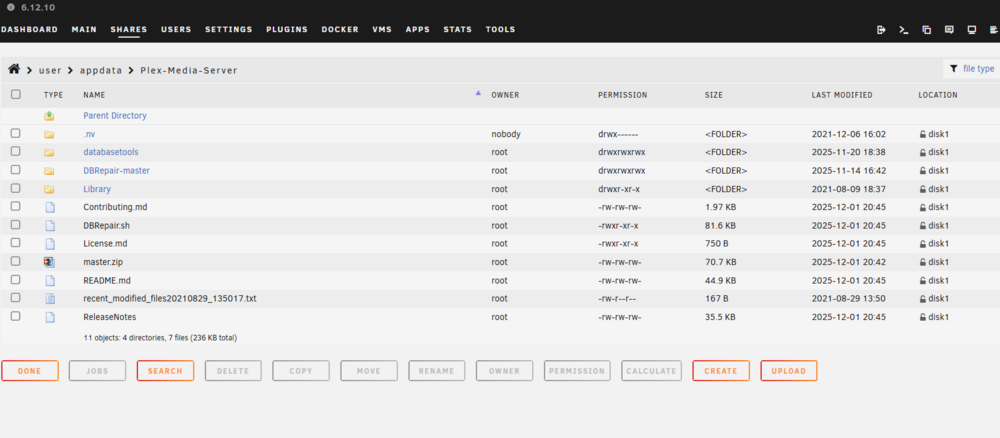The image size is (1000, 438).
Task: Click the drwx------ permission value
Action: click(x=618, y=135)
